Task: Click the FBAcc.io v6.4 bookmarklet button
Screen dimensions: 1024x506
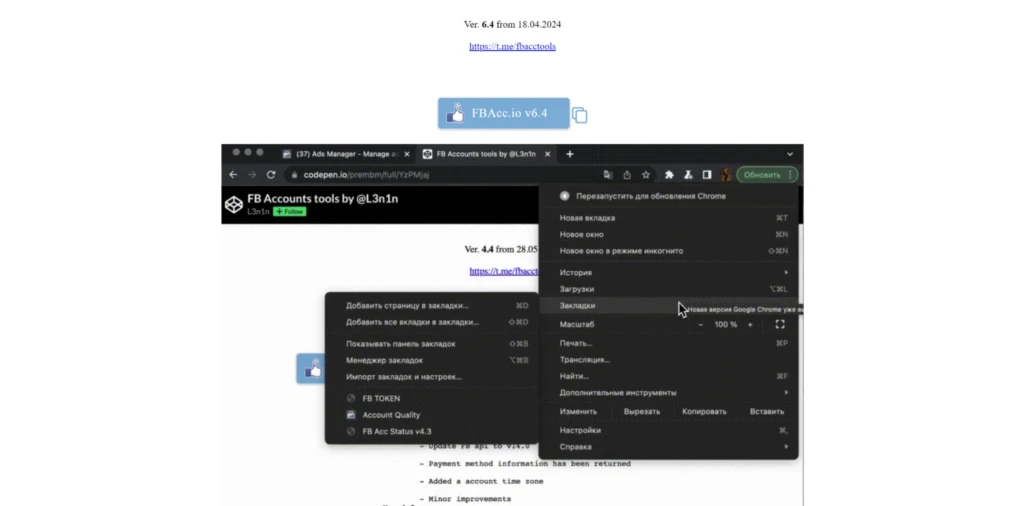Action: [504, 113]
